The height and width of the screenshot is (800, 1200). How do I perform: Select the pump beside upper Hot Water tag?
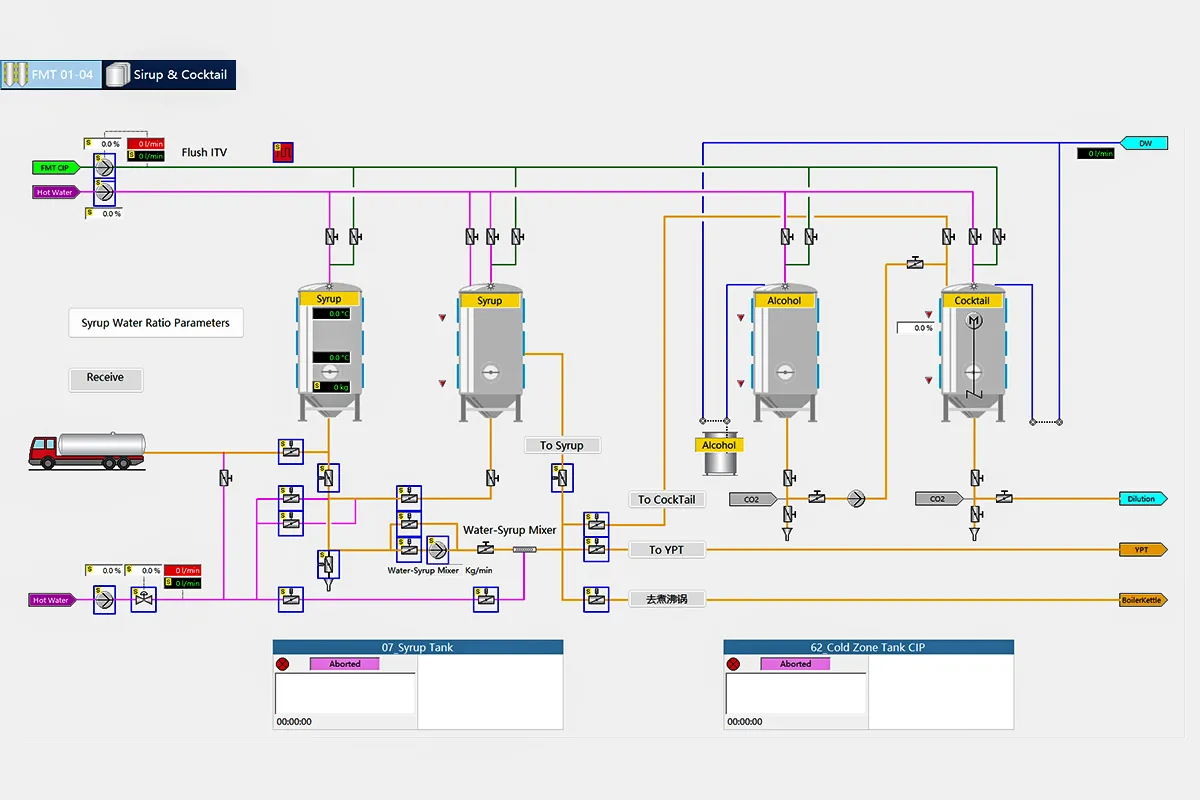click(x=105, y=192)
